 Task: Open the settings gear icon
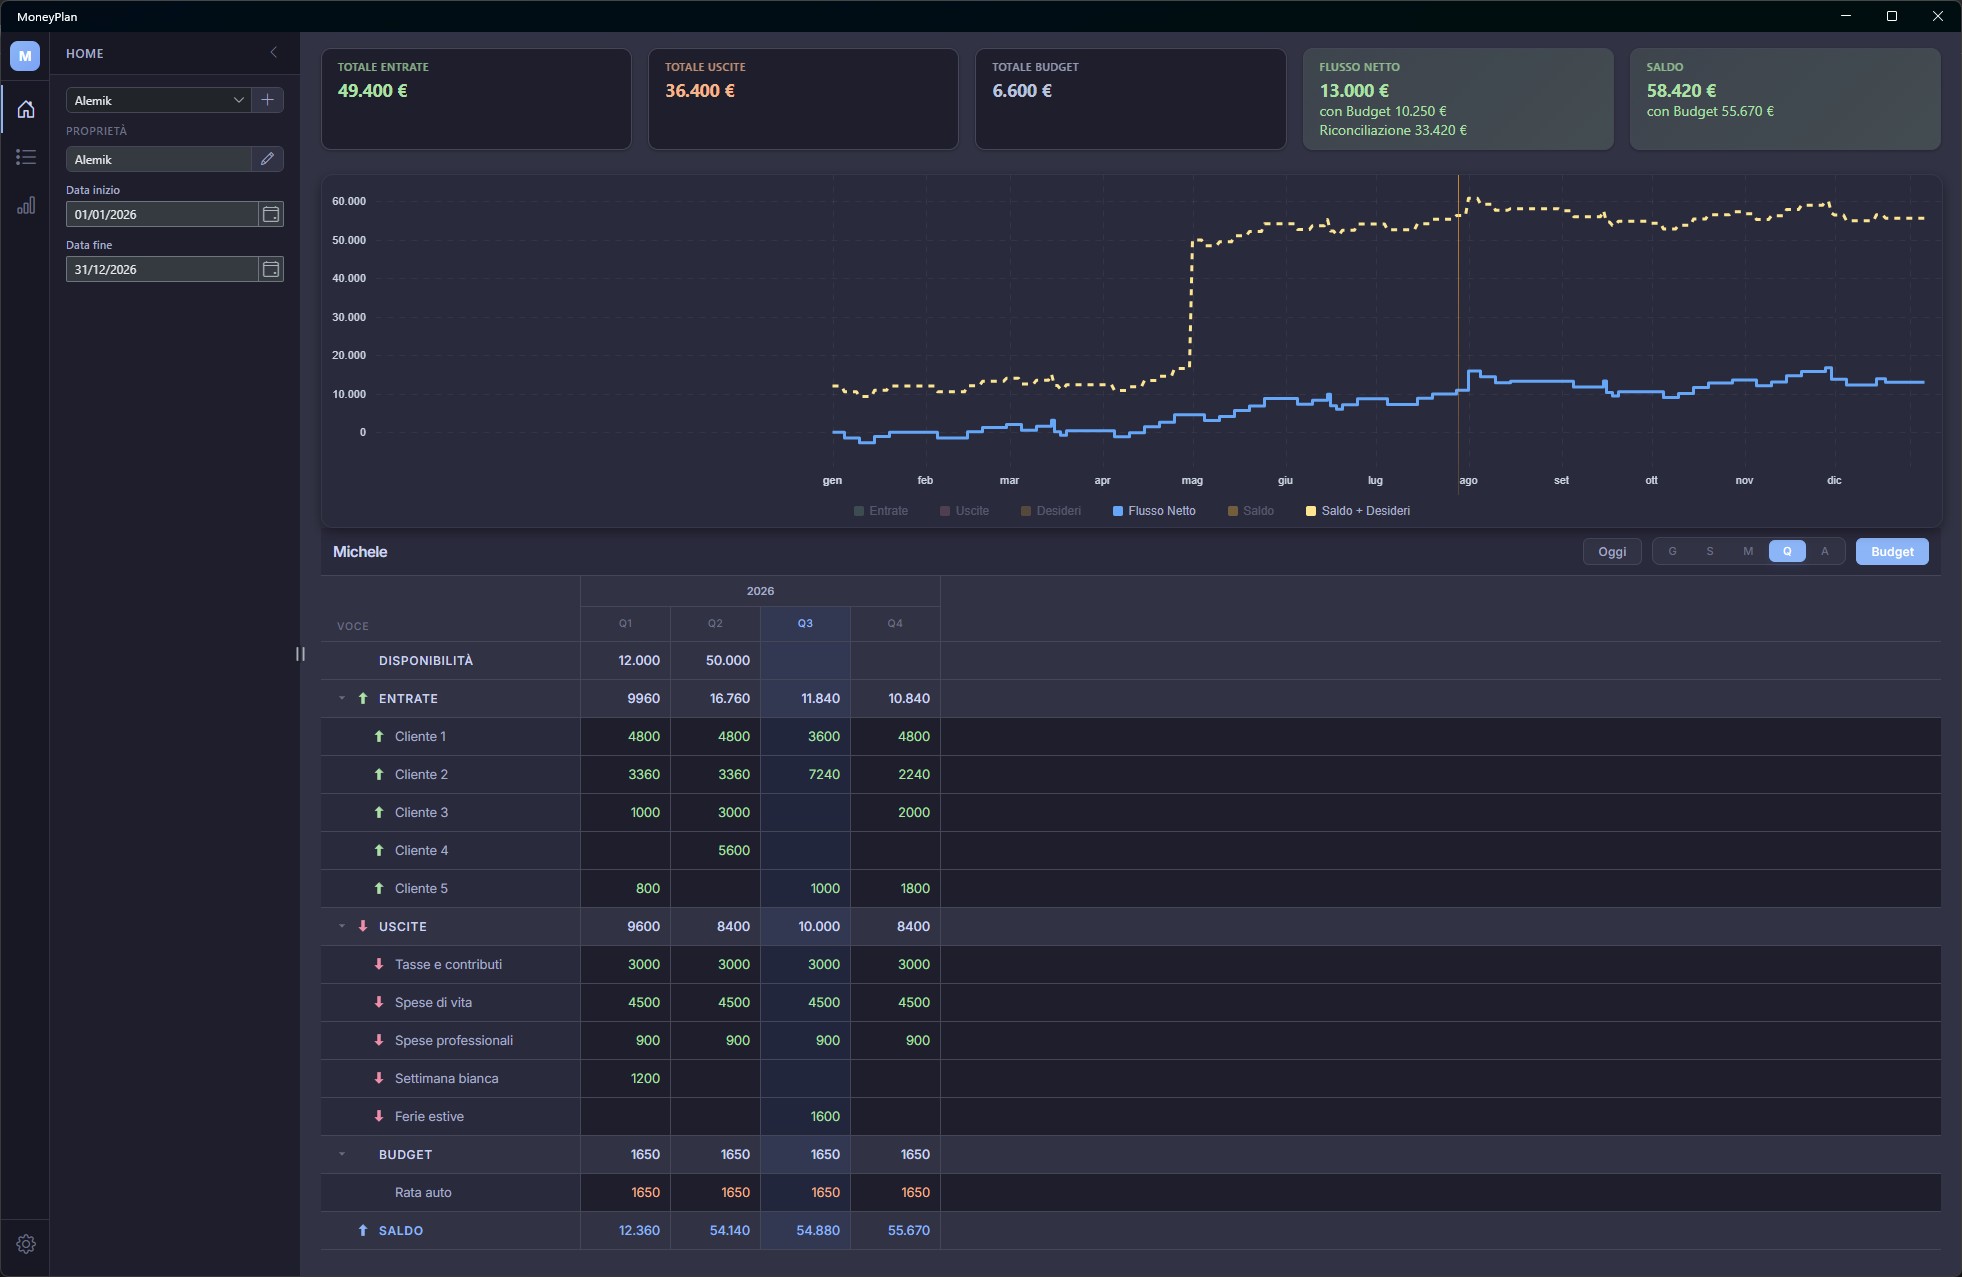pyautogui.click(x=26, y=1244)
